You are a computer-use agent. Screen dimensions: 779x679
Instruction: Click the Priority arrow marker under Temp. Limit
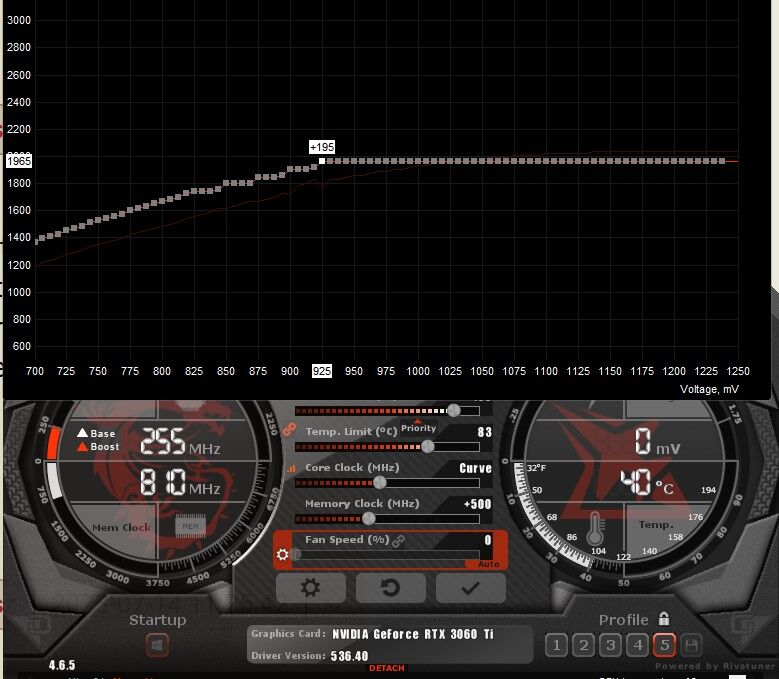tap(418, 422)
